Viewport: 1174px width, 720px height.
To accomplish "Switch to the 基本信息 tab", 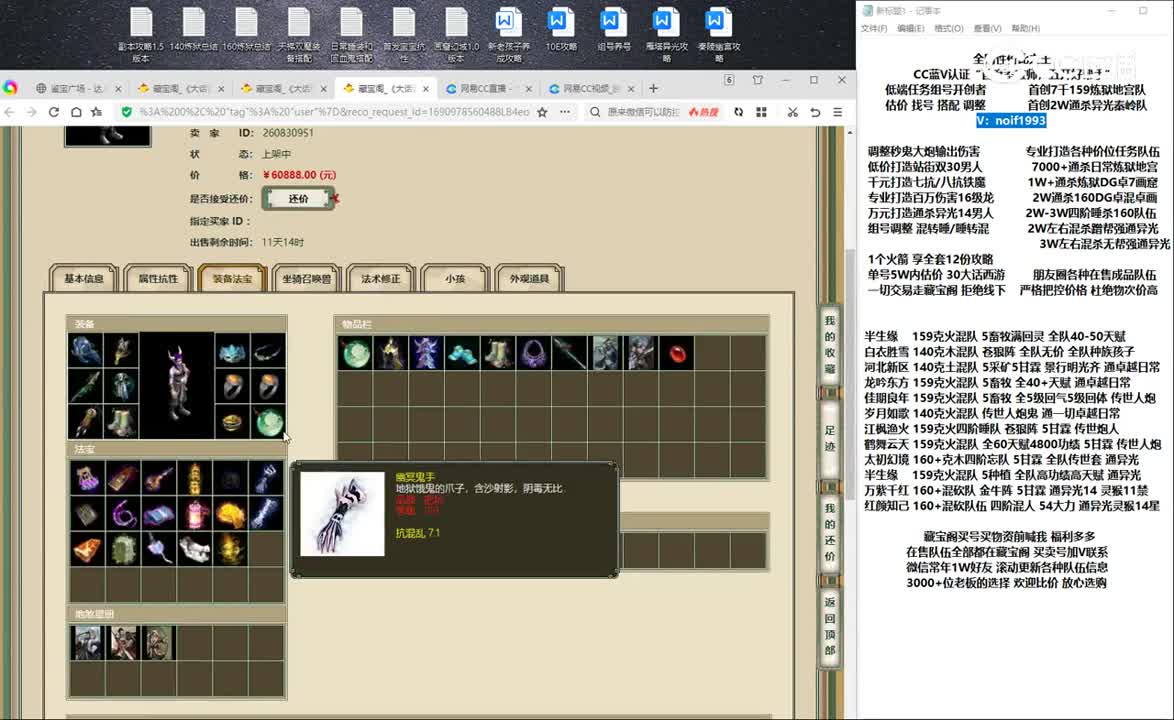I will coord(83,278).
